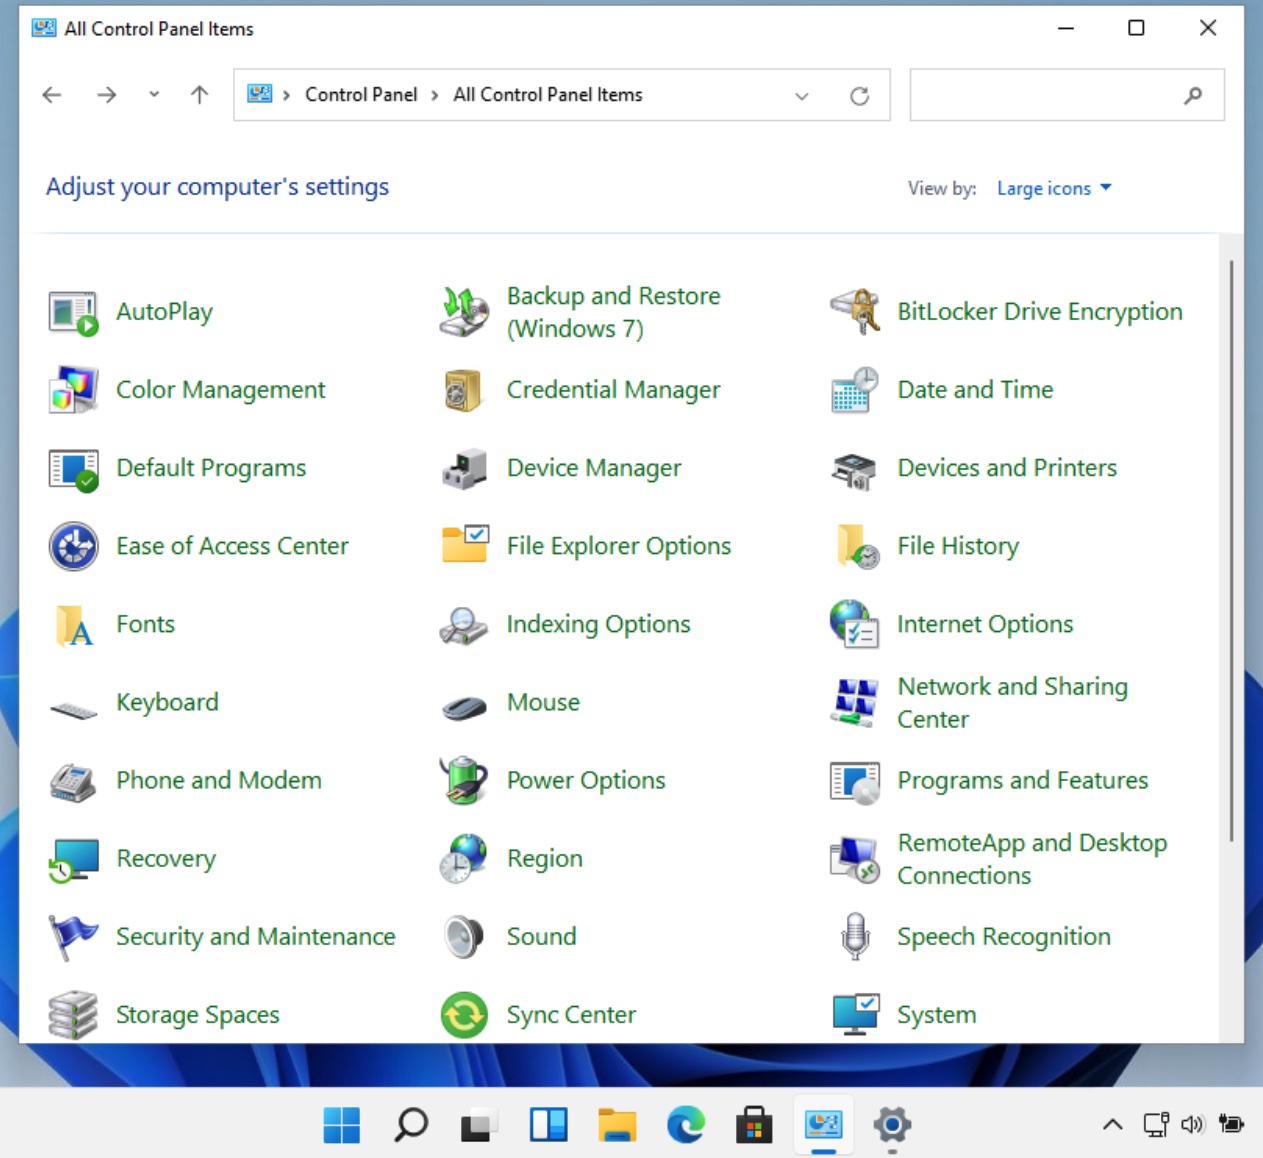Expand the address bar history dropdown
Screen dimensions: 1263x1158
tap(801, 96)
